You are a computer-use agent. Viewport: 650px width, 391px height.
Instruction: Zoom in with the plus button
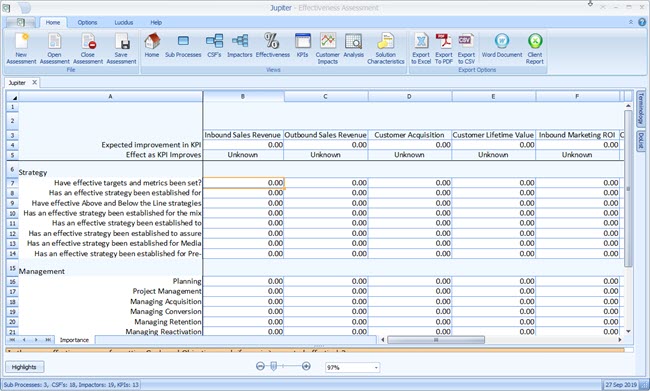coord(306,366)
